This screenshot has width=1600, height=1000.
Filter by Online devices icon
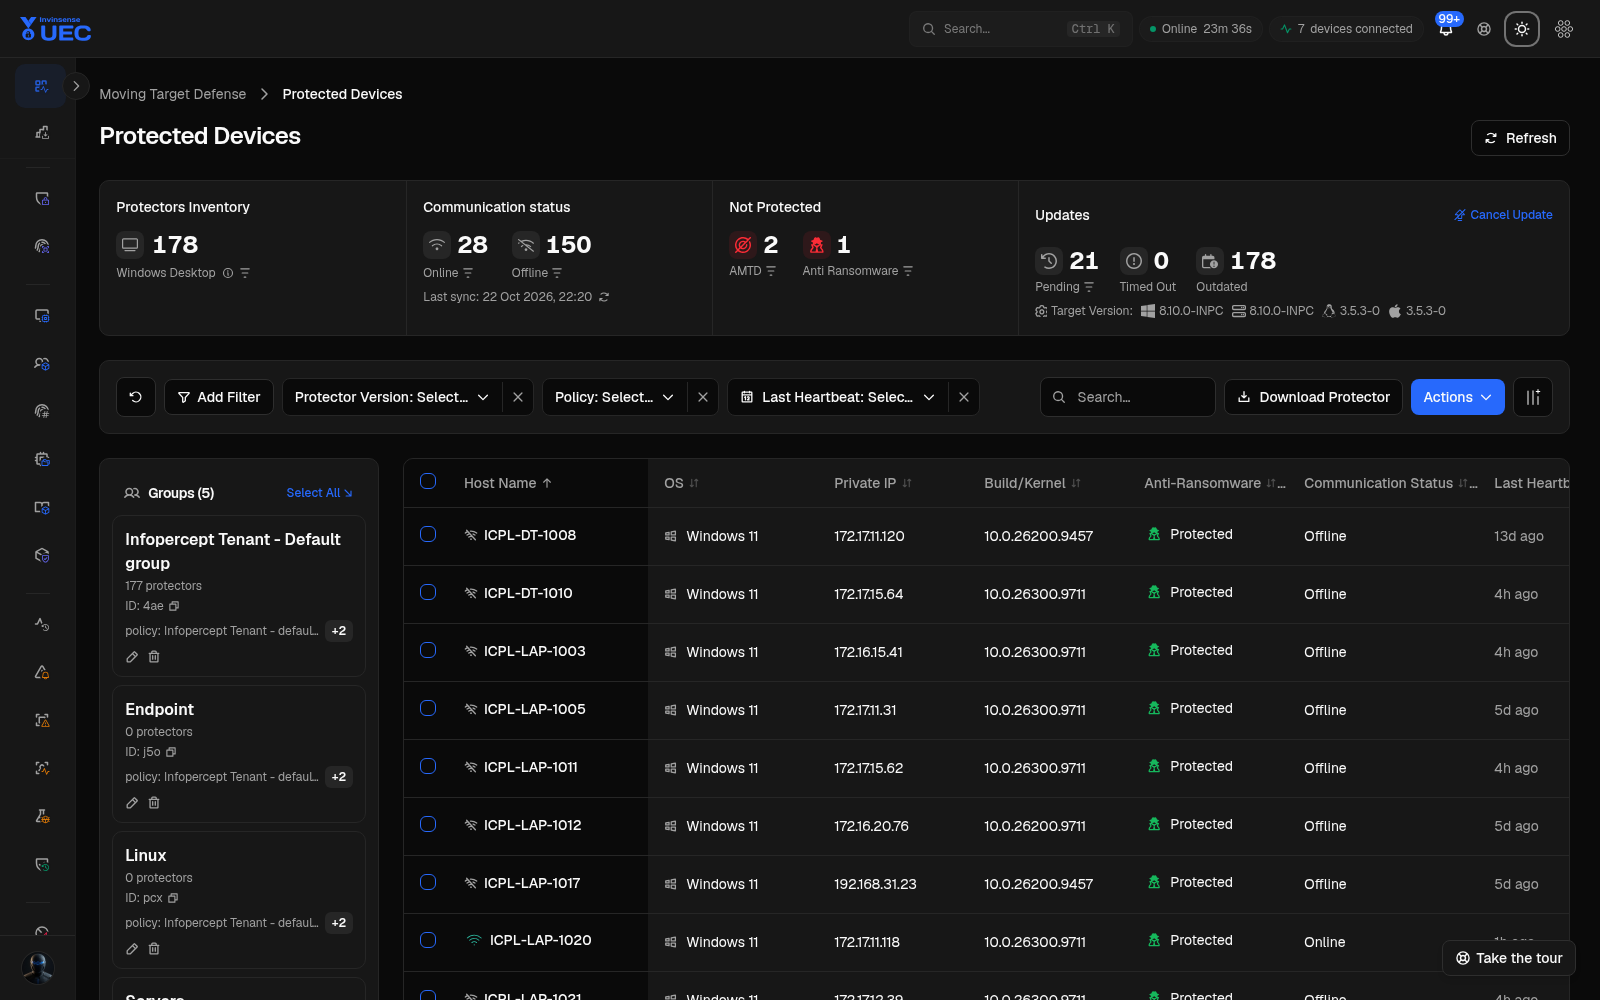[468, 273]
